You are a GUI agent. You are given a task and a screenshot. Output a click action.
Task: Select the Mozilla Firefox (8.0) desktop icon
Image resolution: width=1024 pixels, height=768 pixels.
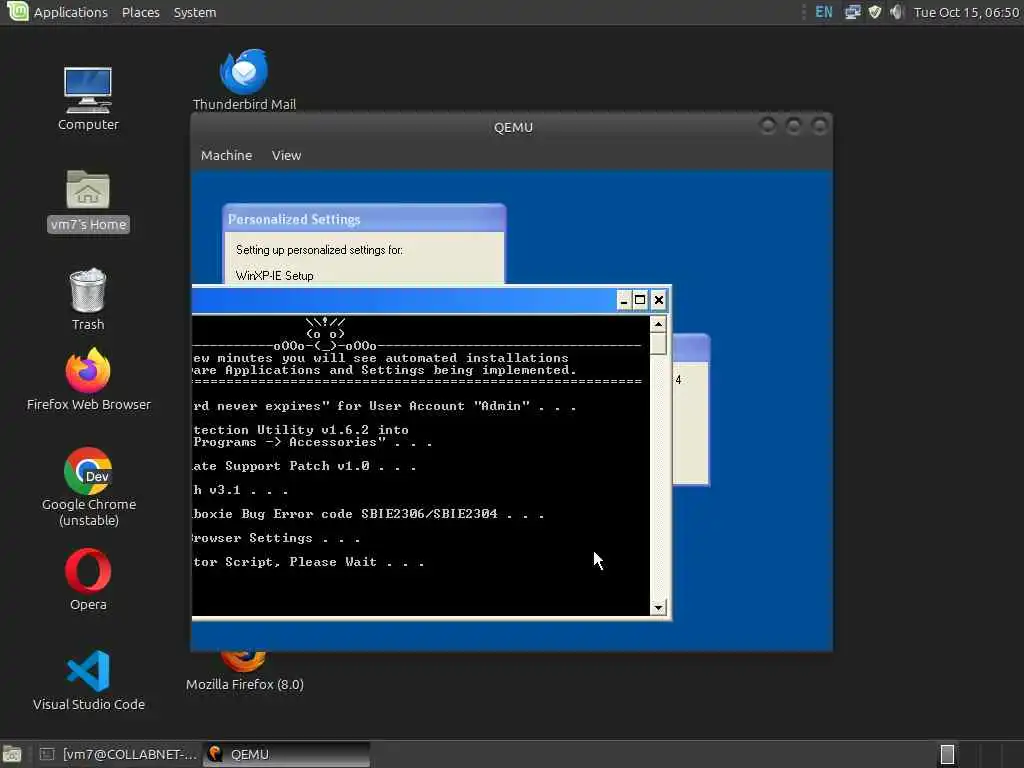point(244,673)
